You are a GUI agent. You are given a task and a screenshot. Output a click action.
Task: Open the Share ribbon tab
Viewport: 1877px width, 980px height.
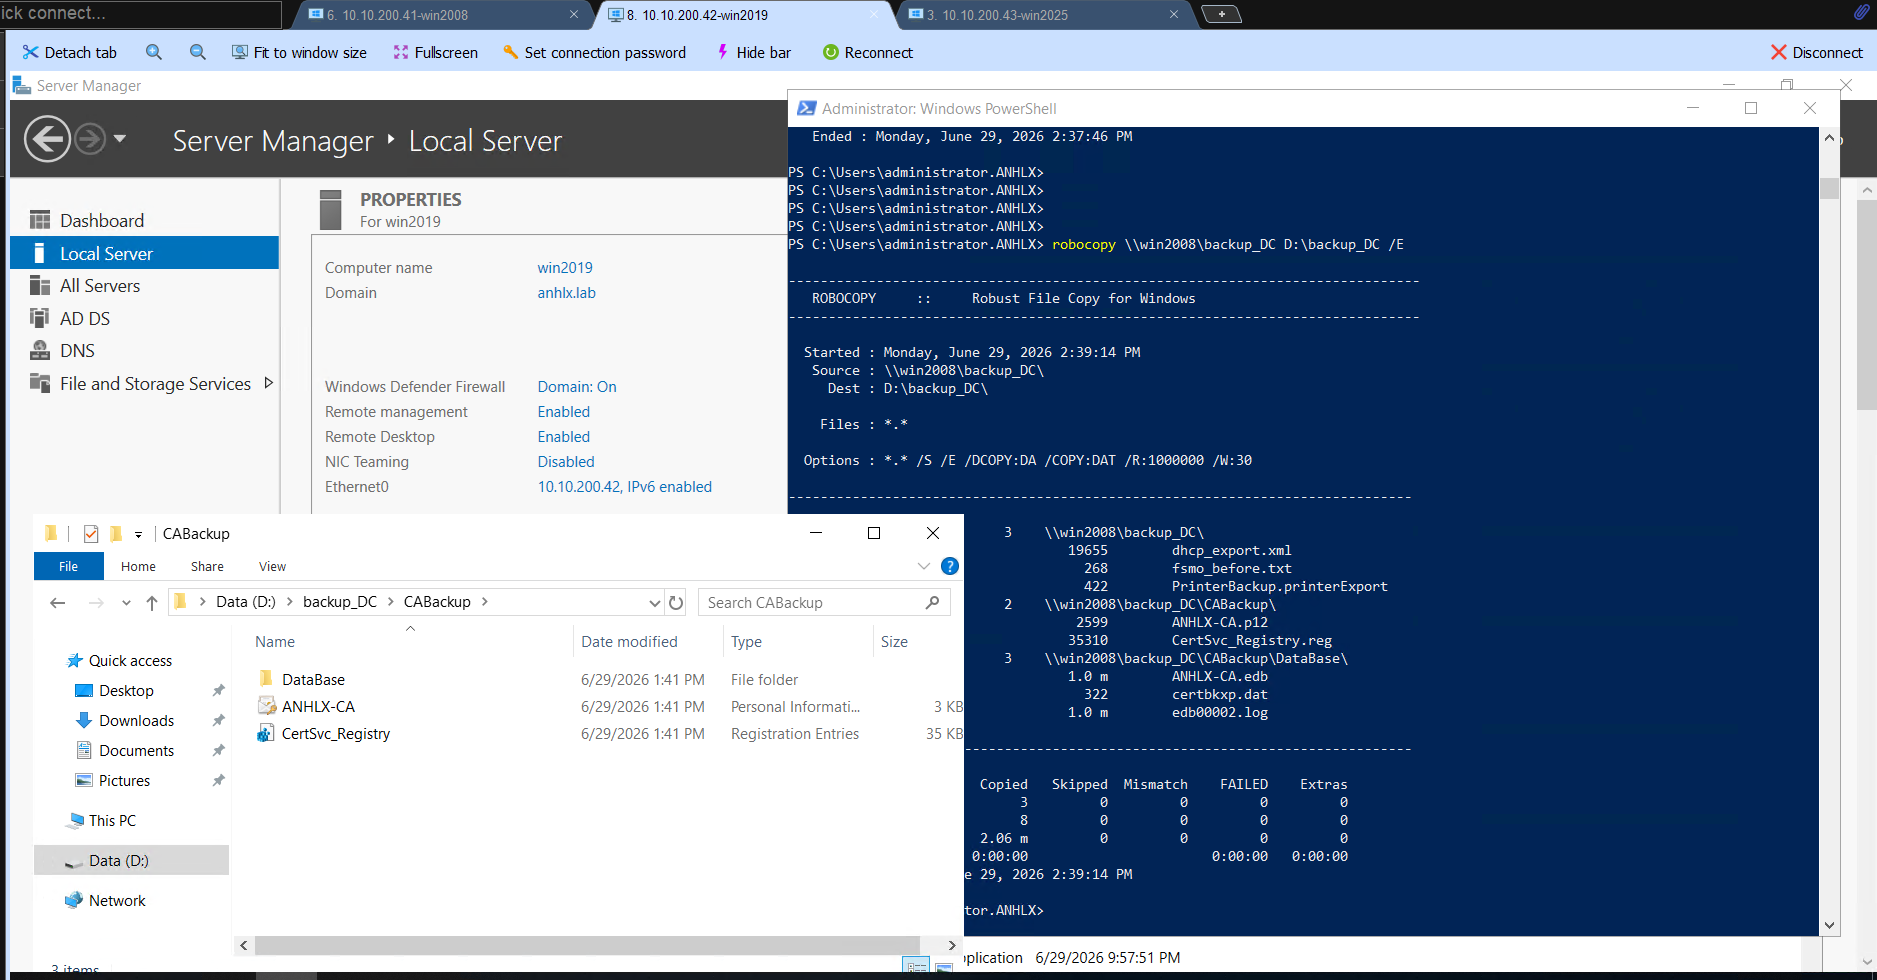207,566
